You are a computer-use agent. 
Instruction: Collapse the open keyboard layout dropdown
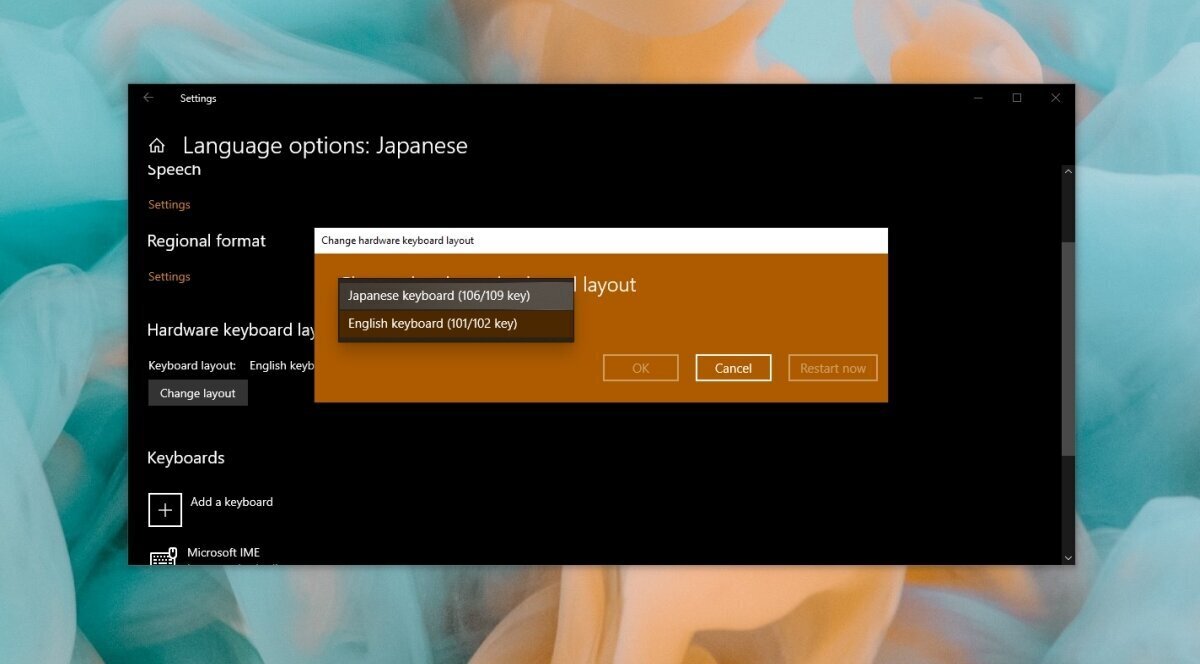point(455,294)
